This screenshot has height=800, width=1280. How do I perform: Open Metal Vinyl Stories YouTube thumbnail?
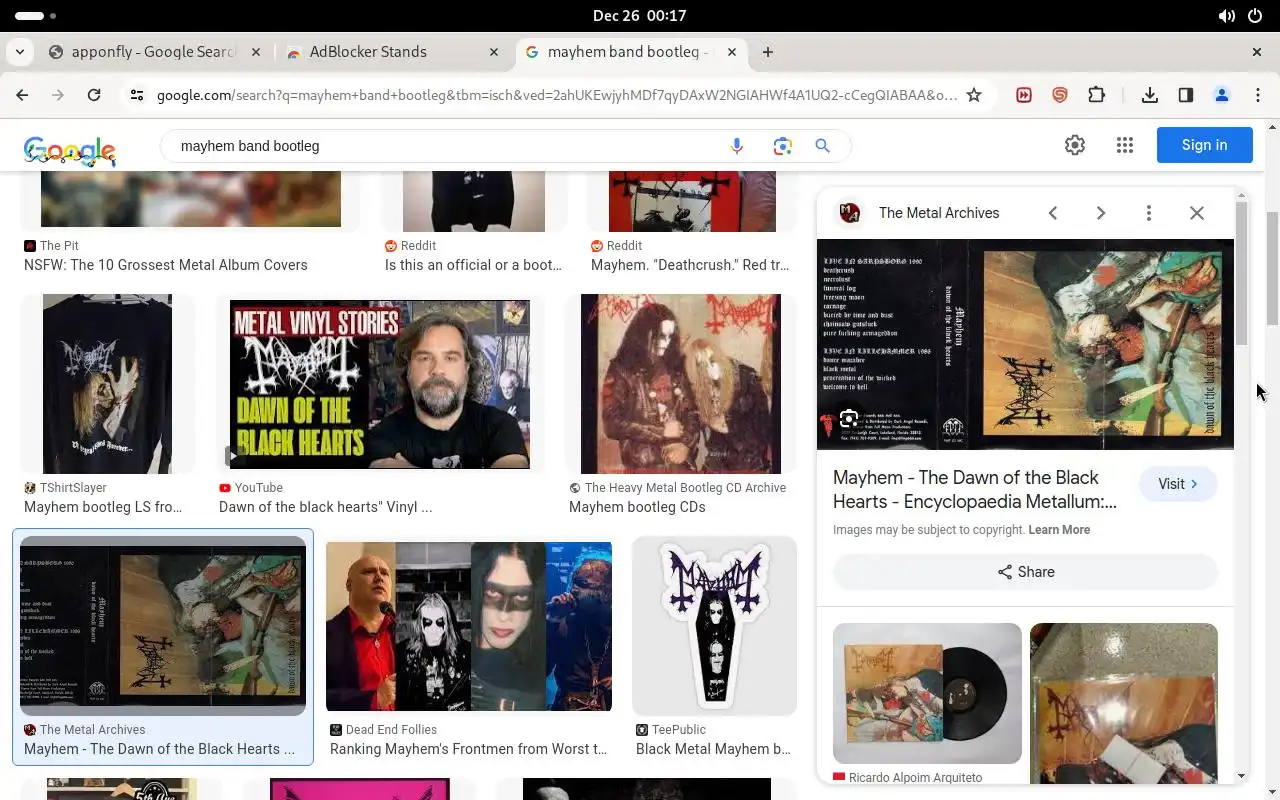pos(380,384)
